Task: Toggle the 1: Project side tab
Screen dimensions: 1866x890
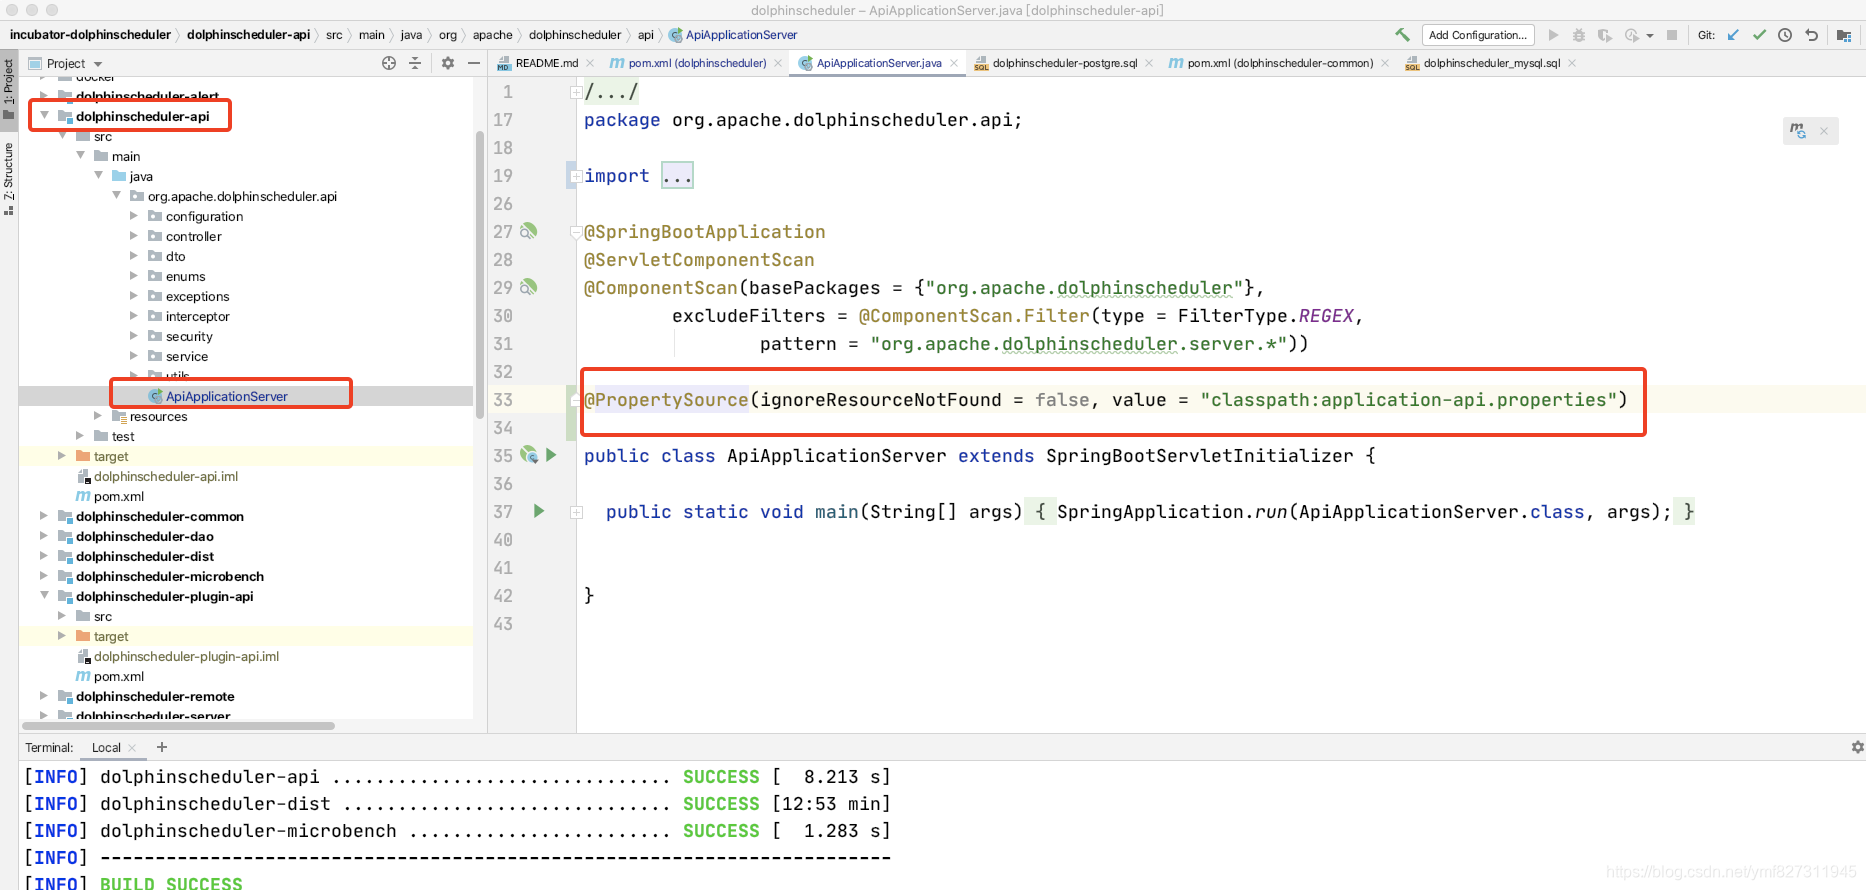Action: (9, 88)
